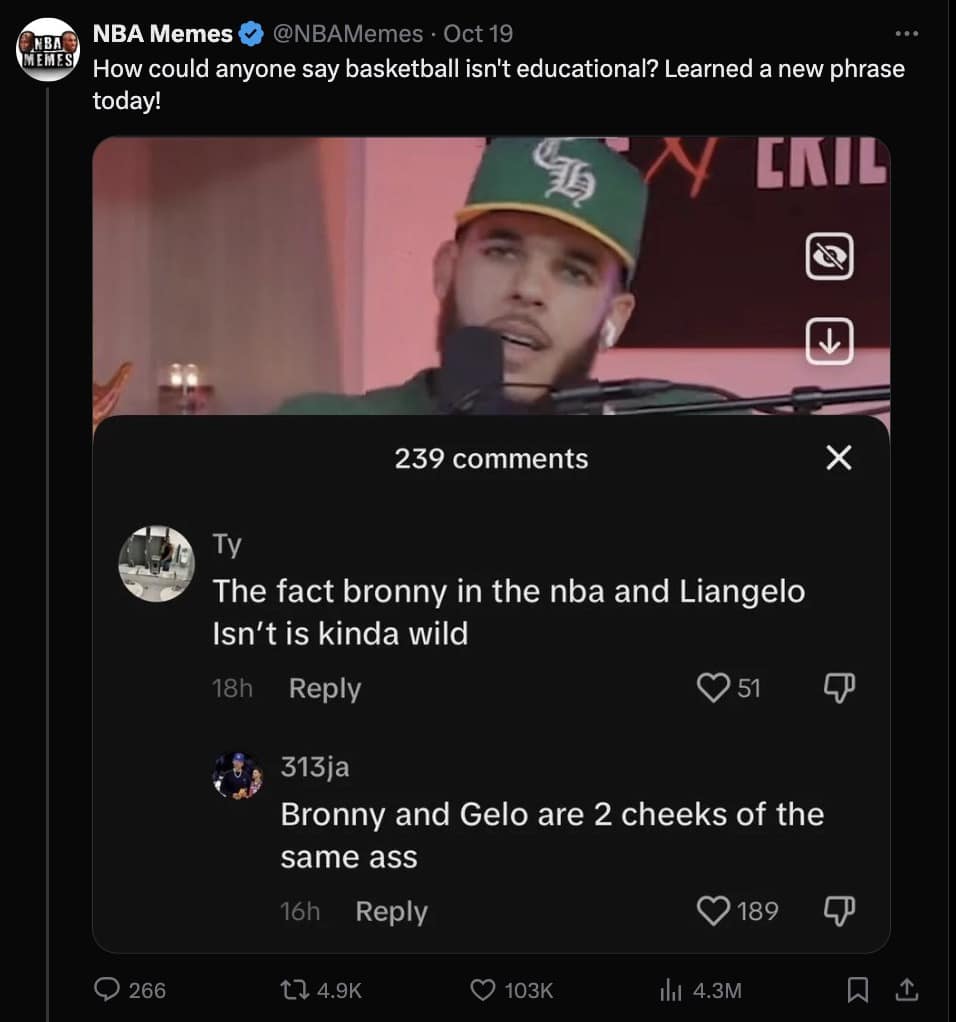Viewport: 956px width, 1022px height.
Task: View 313ja's profile avatar
Action: point(237,777)
